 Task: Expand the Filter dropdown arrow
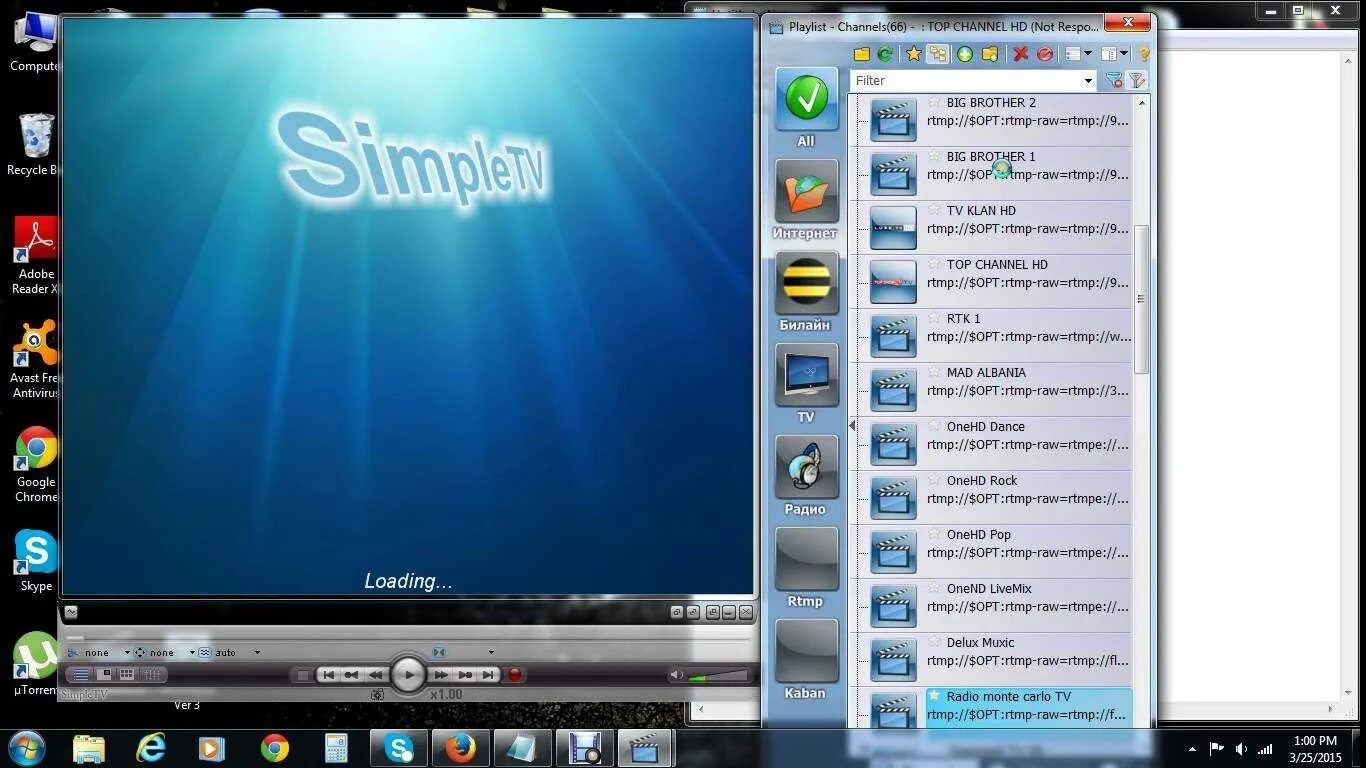(x=1088, y=81)
